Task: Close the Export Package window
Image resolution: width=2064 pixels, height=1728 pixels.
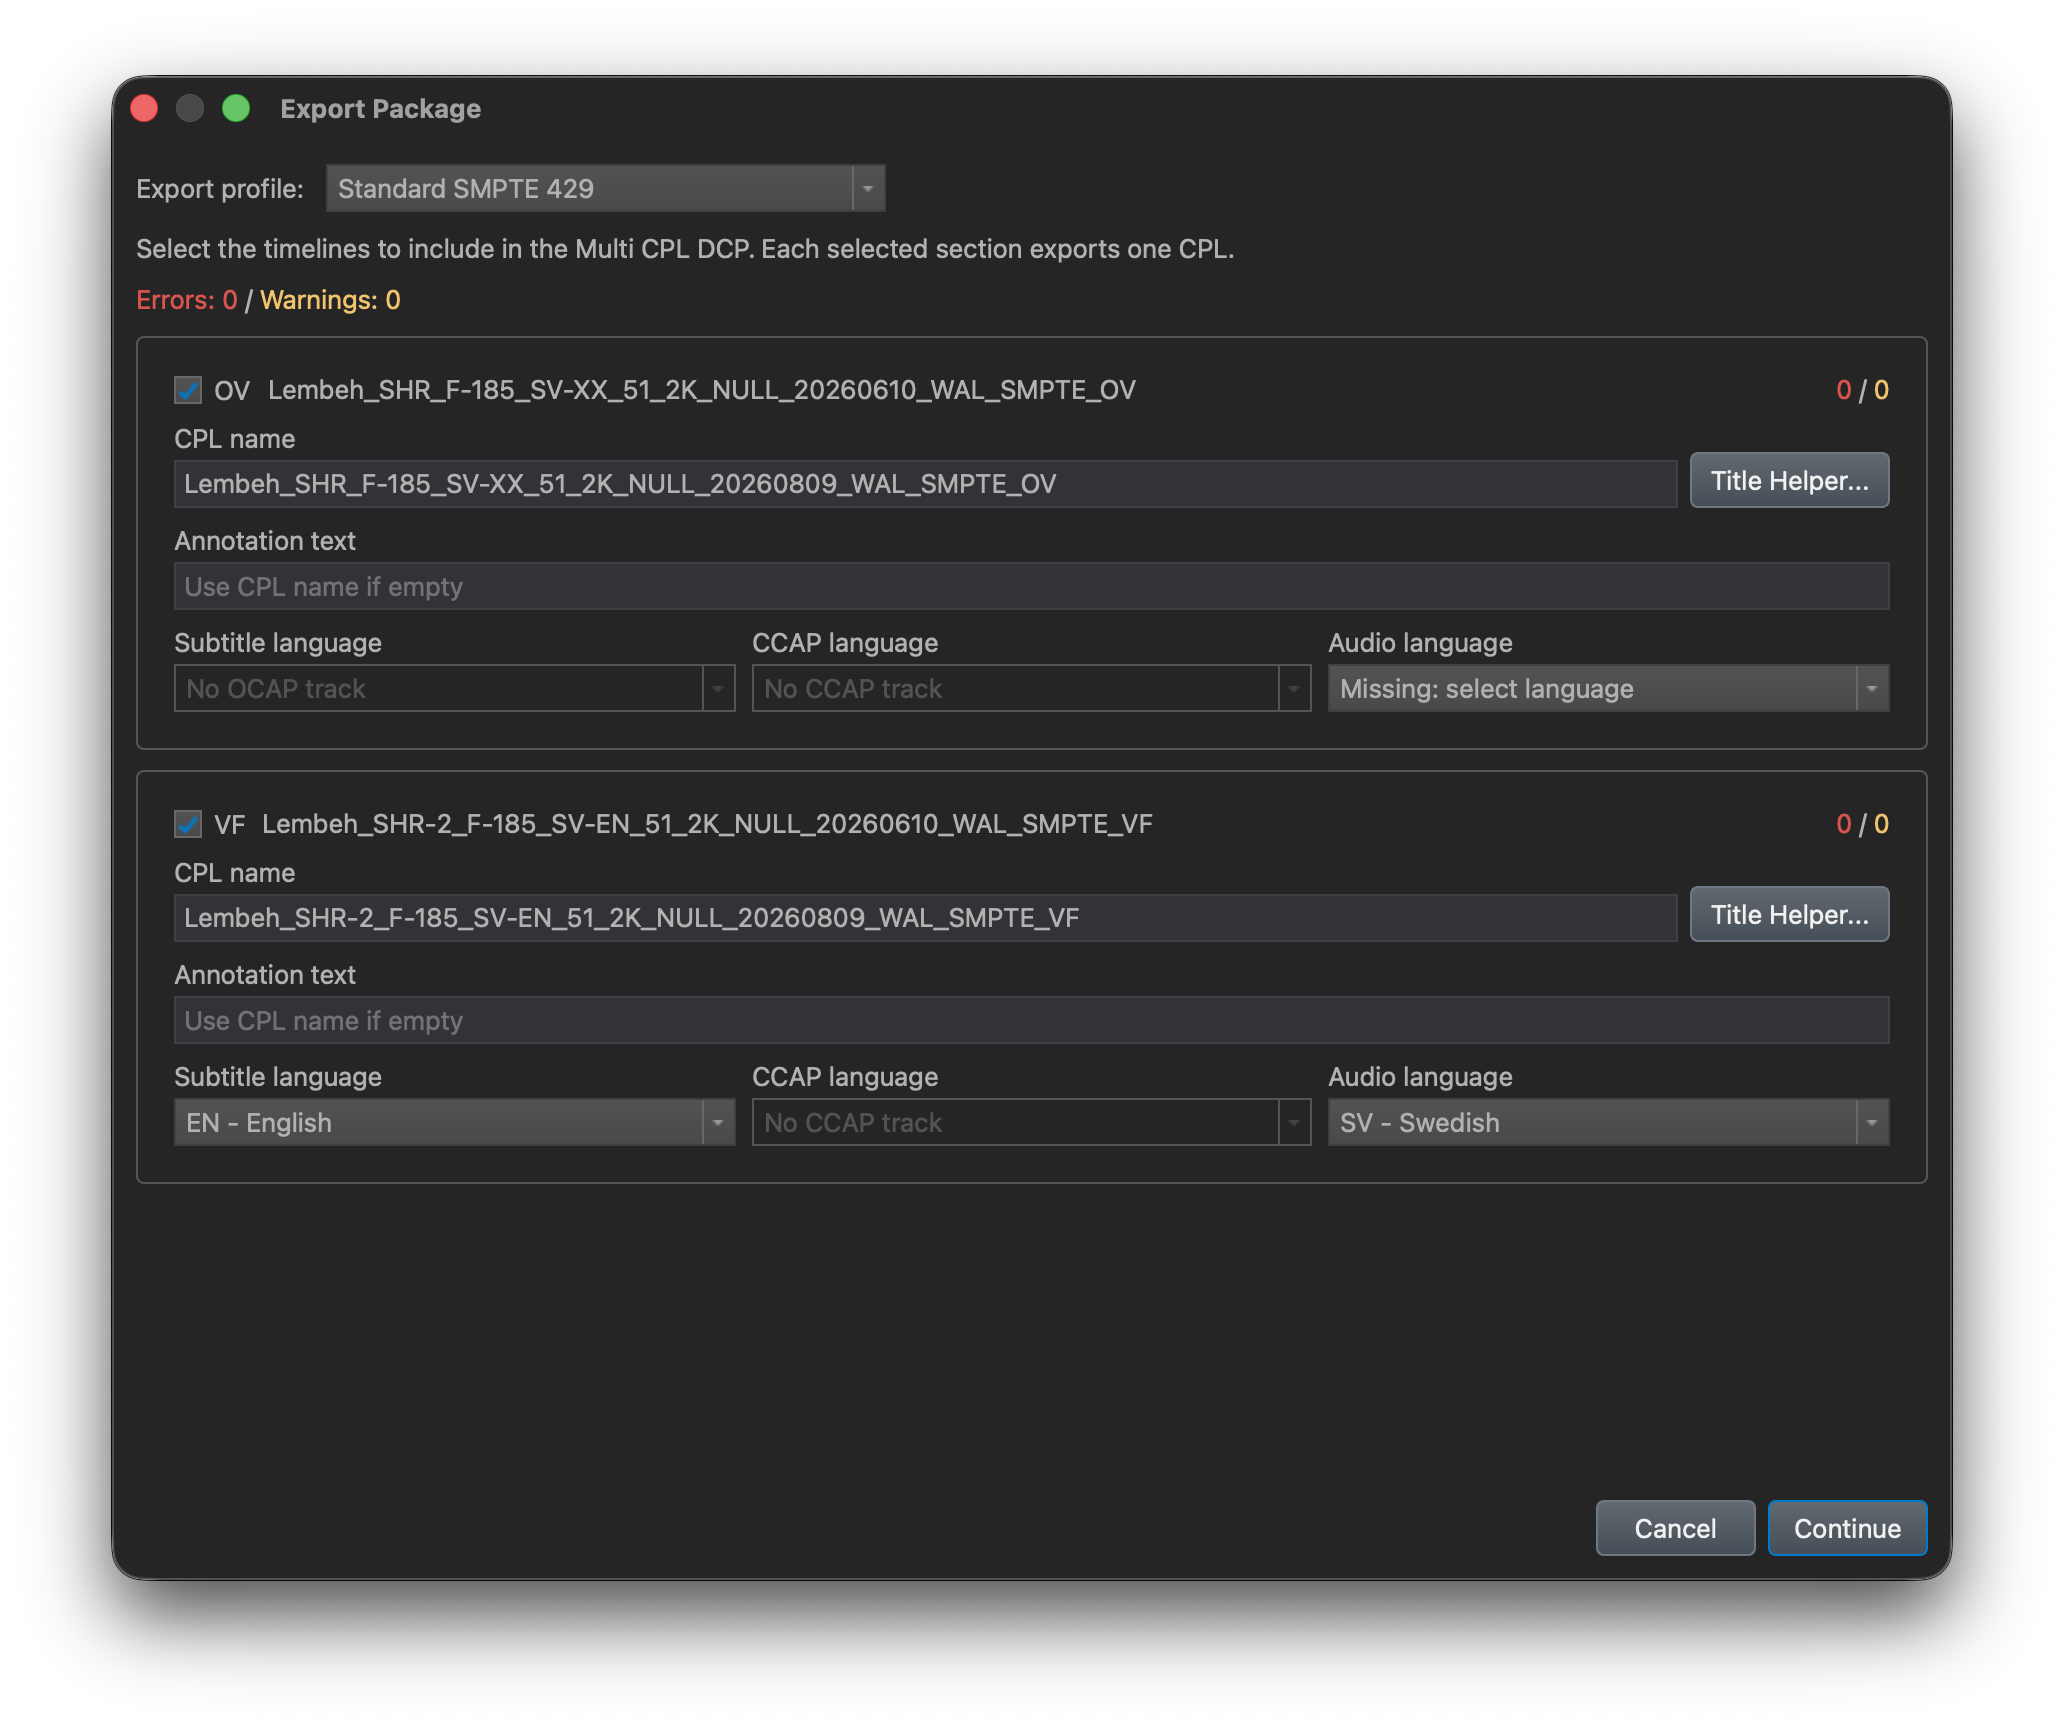Action: pyautogui.click(x=145, y=108)
